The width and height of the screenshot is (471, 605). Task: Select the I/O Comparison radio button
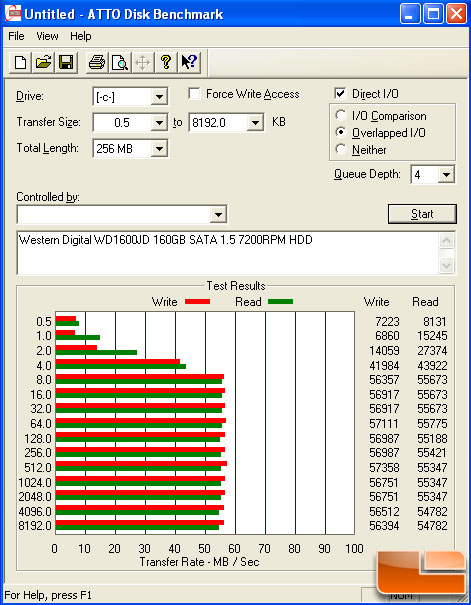point(341,115)
